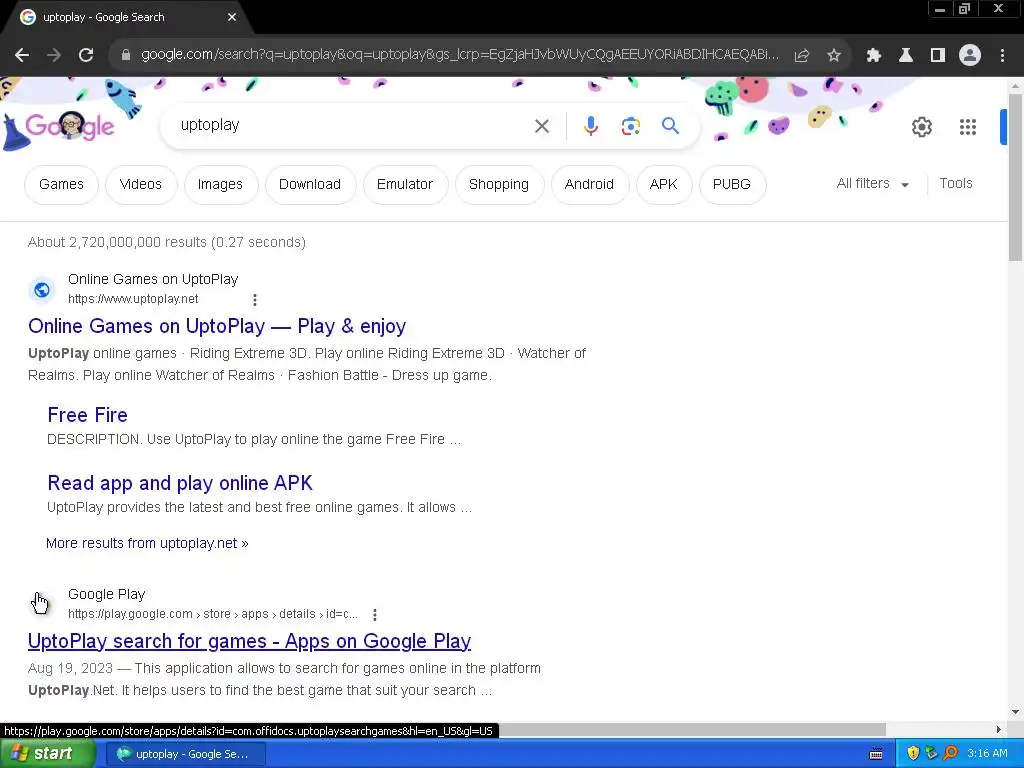Screen dimensions: 1024x768
Task: Apply the PUBG filter chip
Action: coord(732,185)
